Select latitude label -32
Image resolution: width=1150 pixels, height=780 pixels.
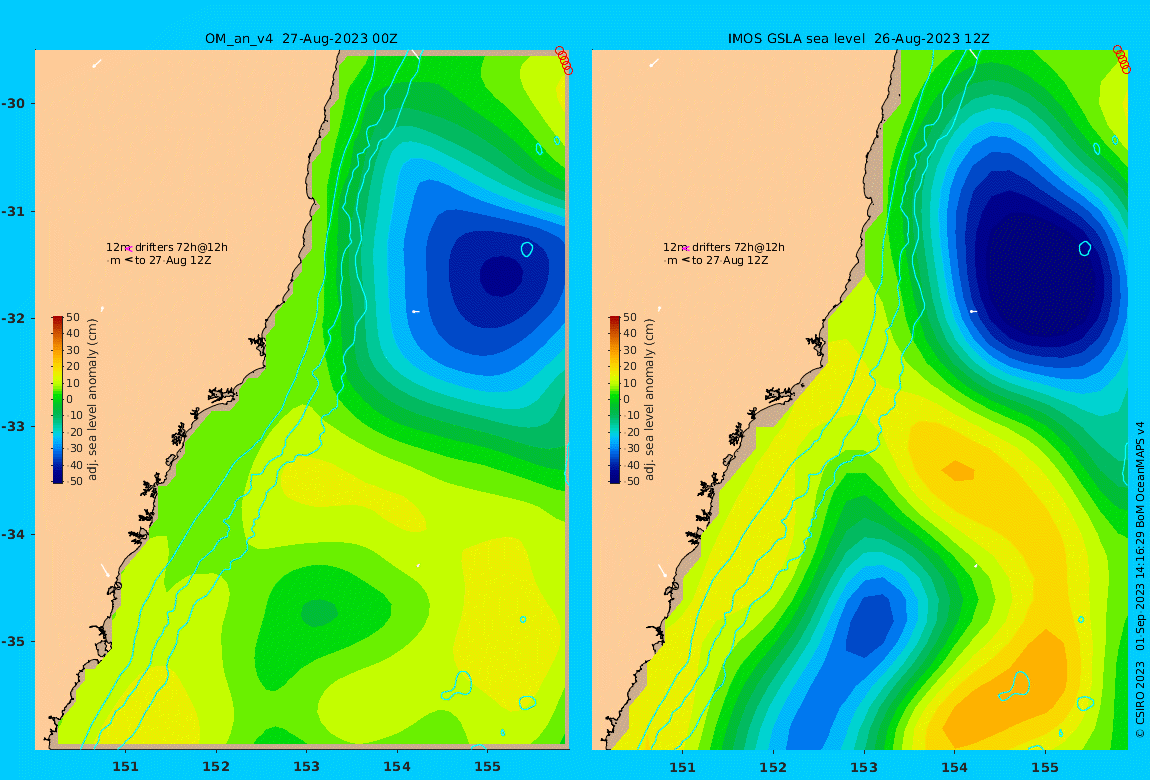coord(13,318)
